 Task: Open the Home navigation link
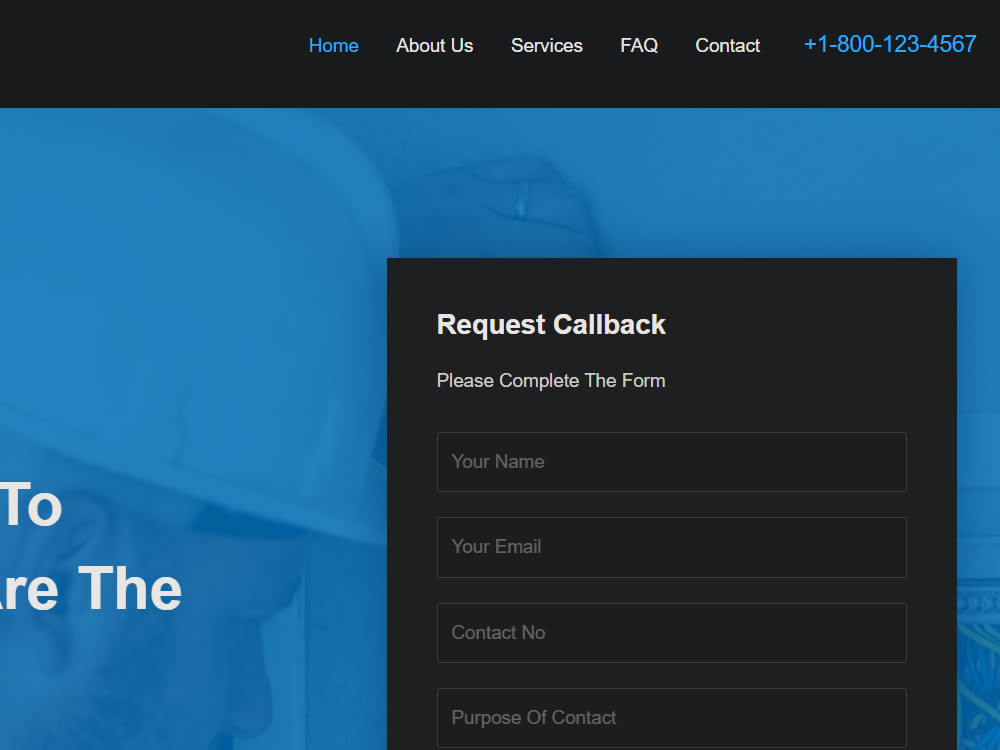(x=333, y=45)
